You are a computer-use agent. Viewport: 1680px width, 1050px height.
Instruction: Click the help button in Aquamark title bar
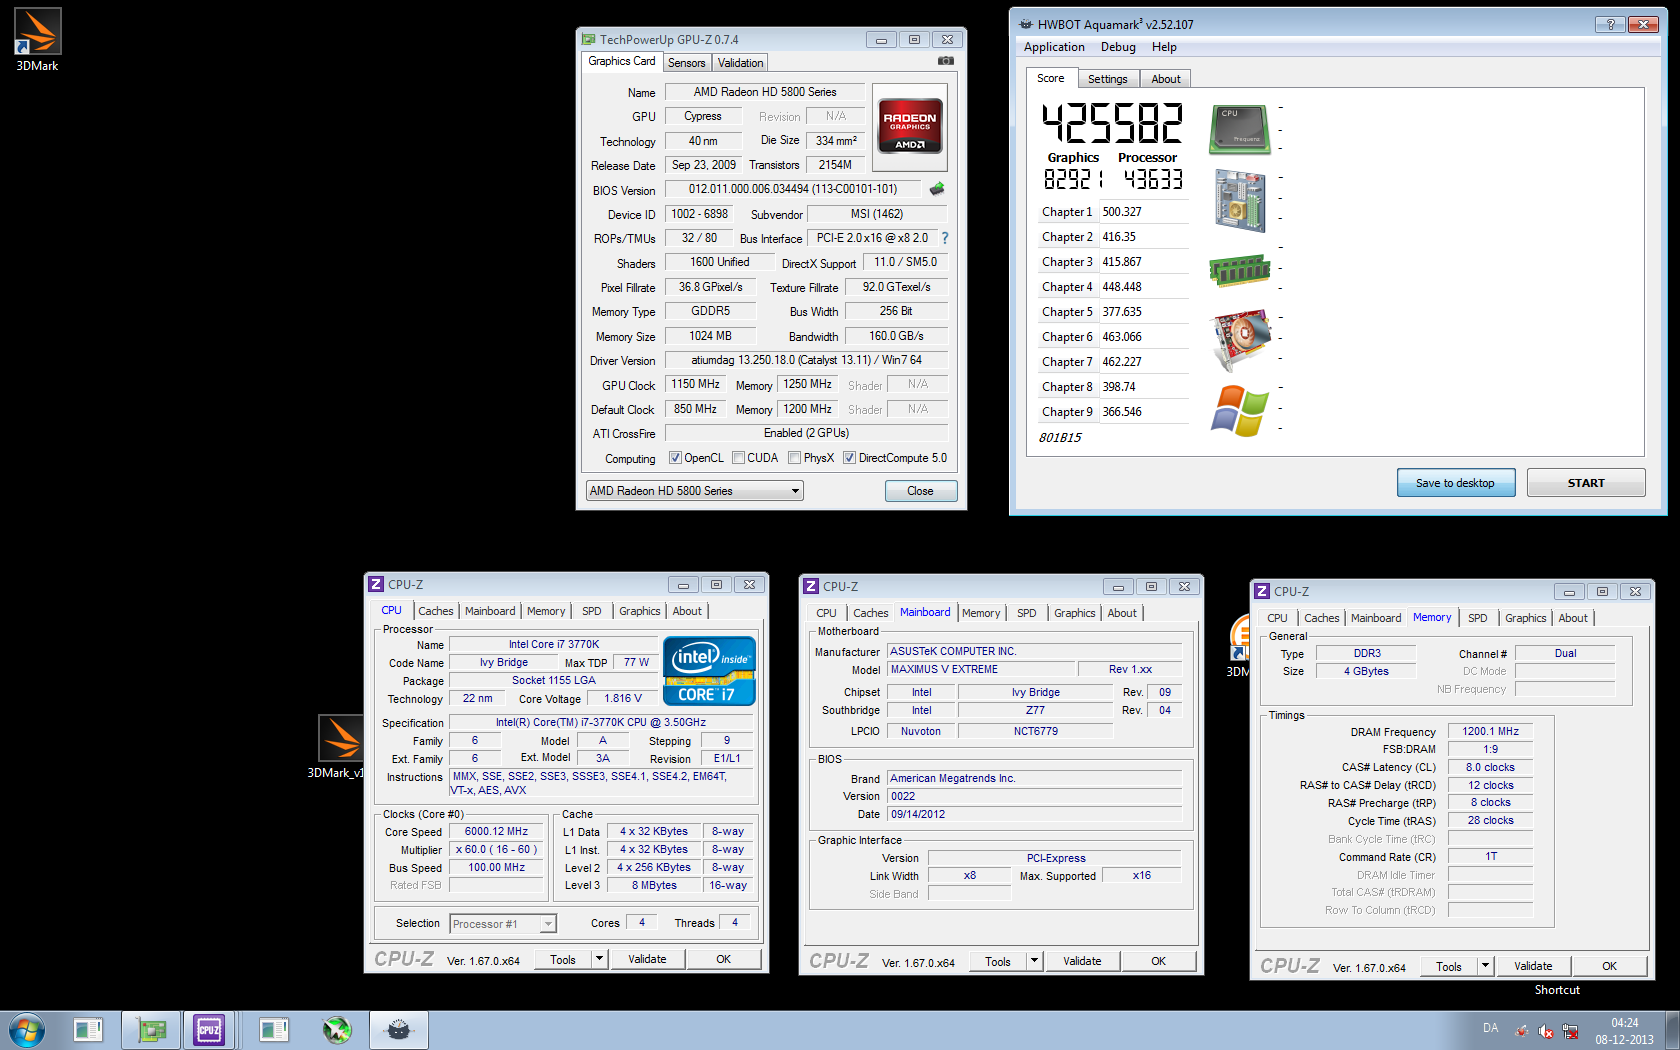(x=1610, y=24)
